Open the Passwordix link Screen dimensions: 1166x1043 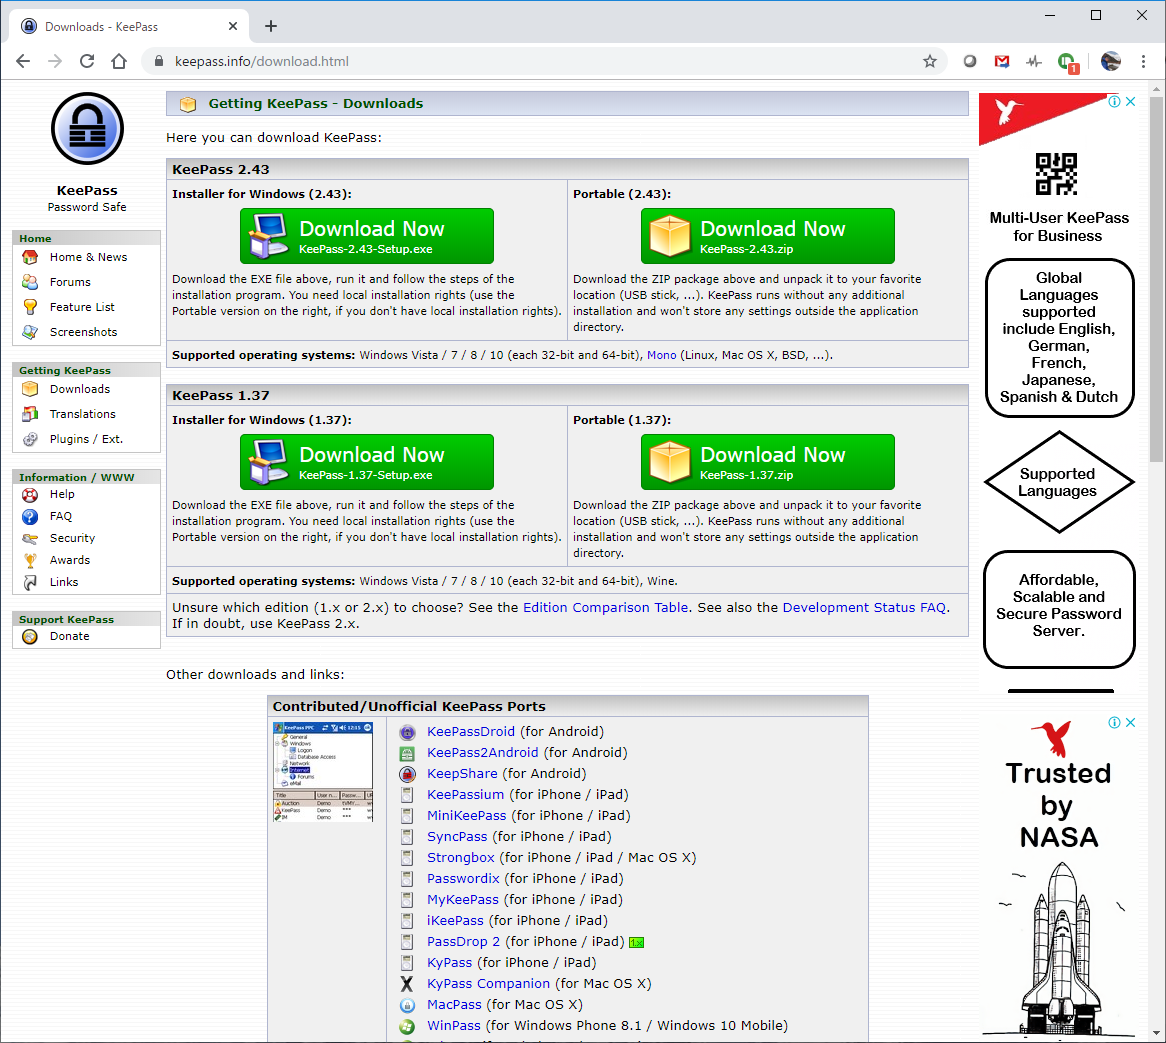[x=463, y=879]
